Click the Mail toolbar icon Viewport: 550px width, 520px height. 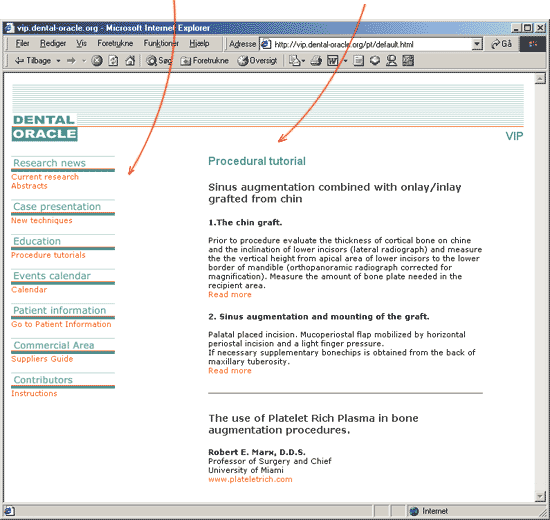coord(294,61)
